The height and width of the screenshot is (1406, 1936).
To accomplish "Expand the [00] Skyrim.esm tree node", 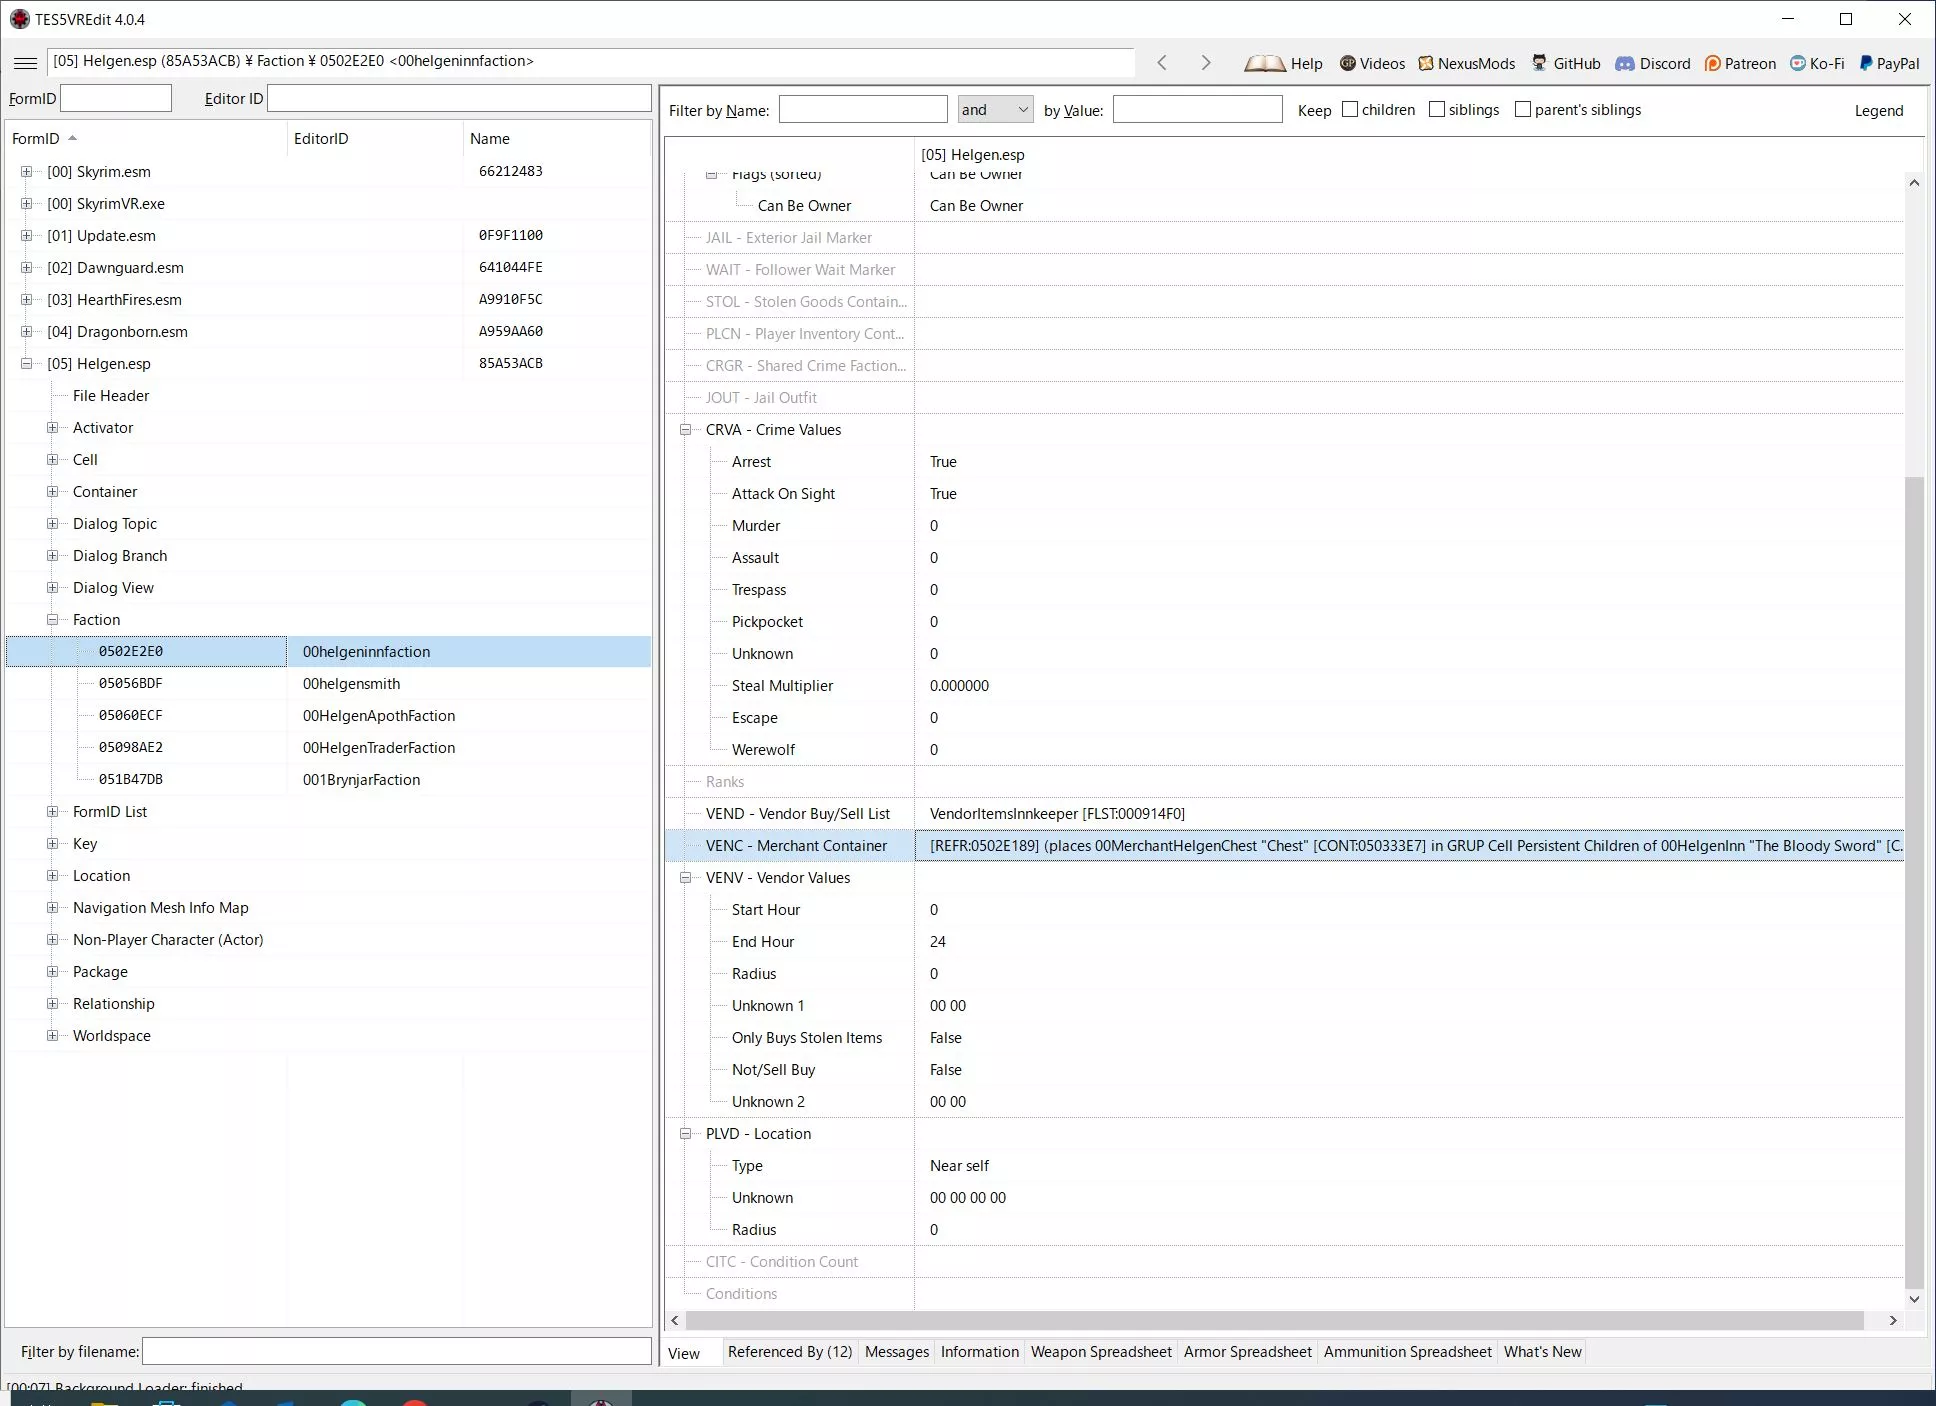I will point(27,171).
